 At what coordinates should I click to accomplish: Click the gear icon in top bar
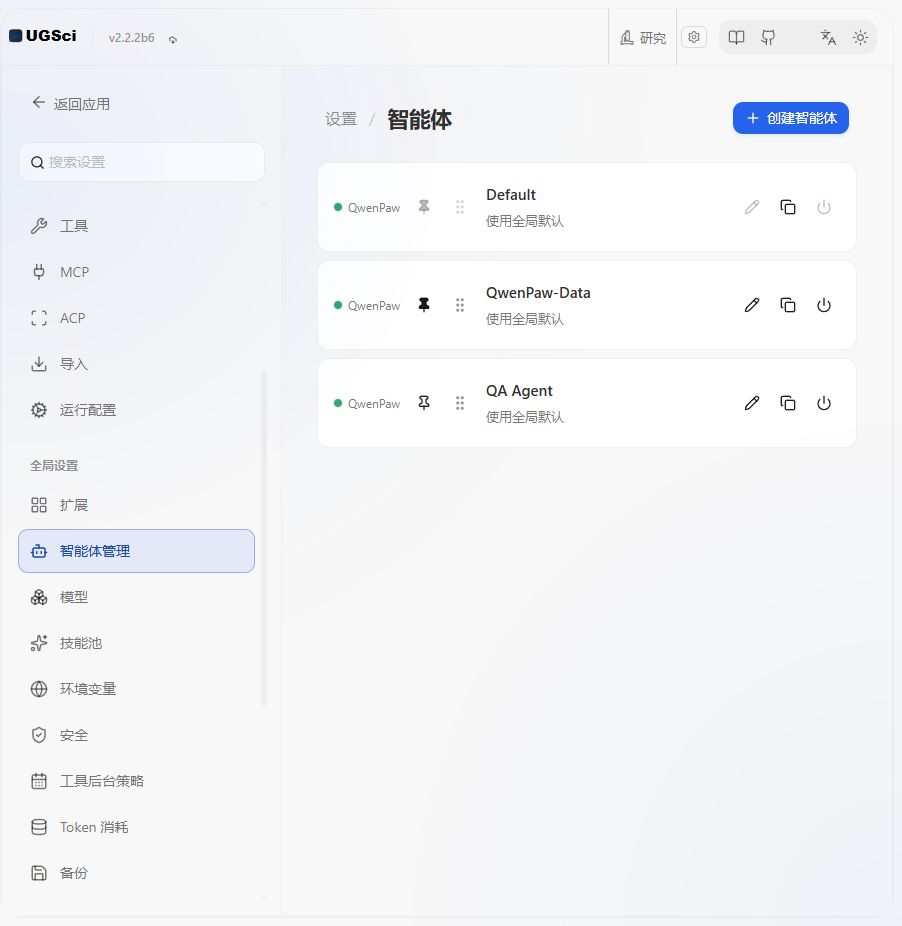pos(694,38)
